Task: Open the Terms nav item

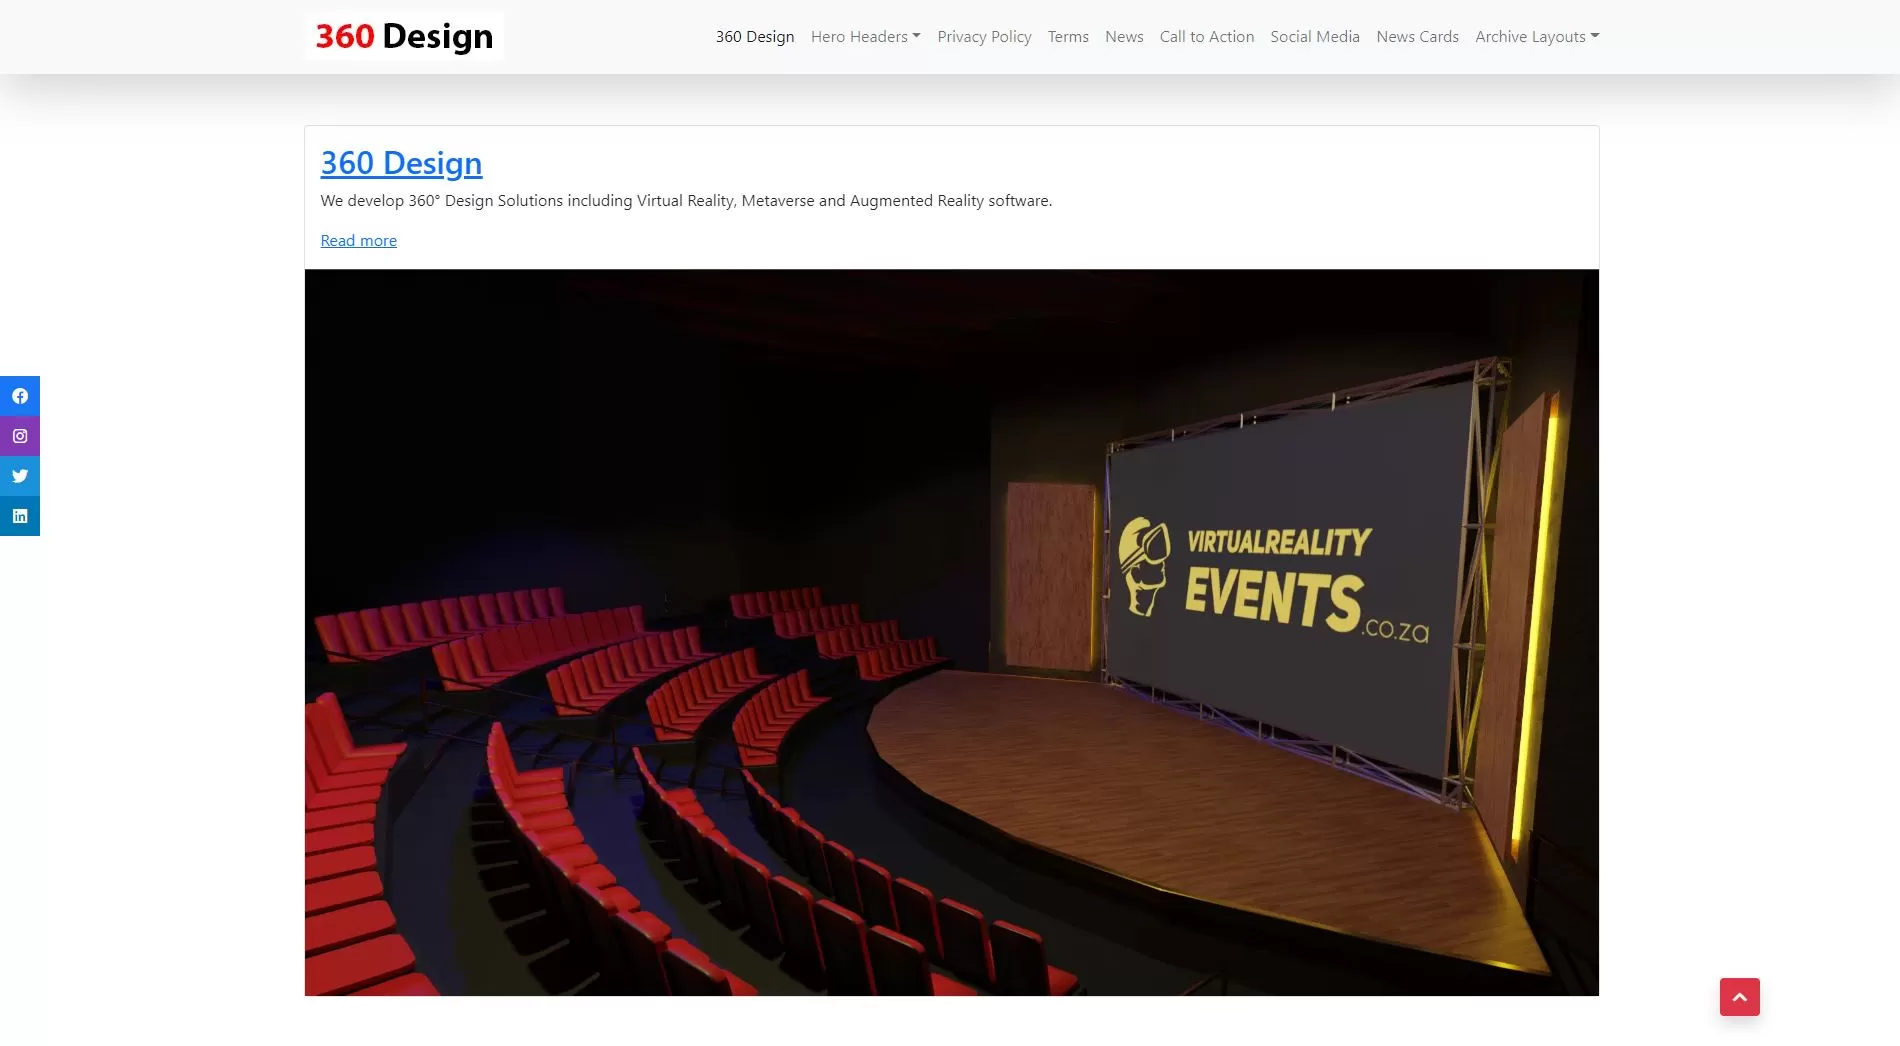Action: tap(1068, 37)
